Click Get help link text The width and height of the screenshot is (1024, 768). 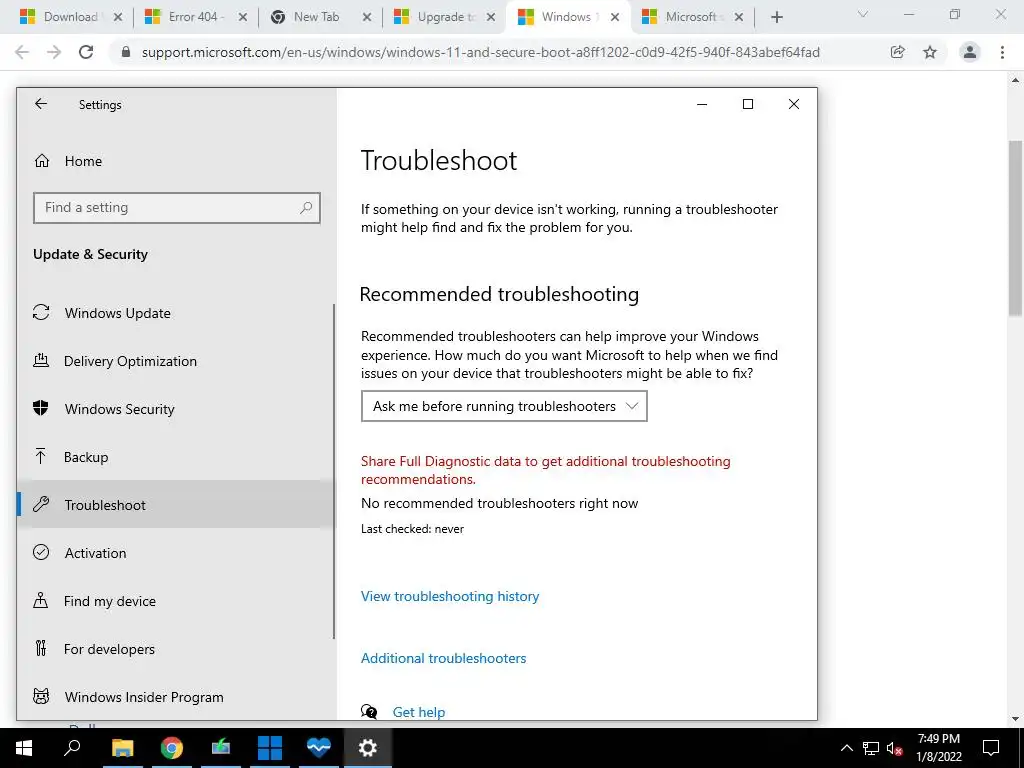click(x=419, y=712)
